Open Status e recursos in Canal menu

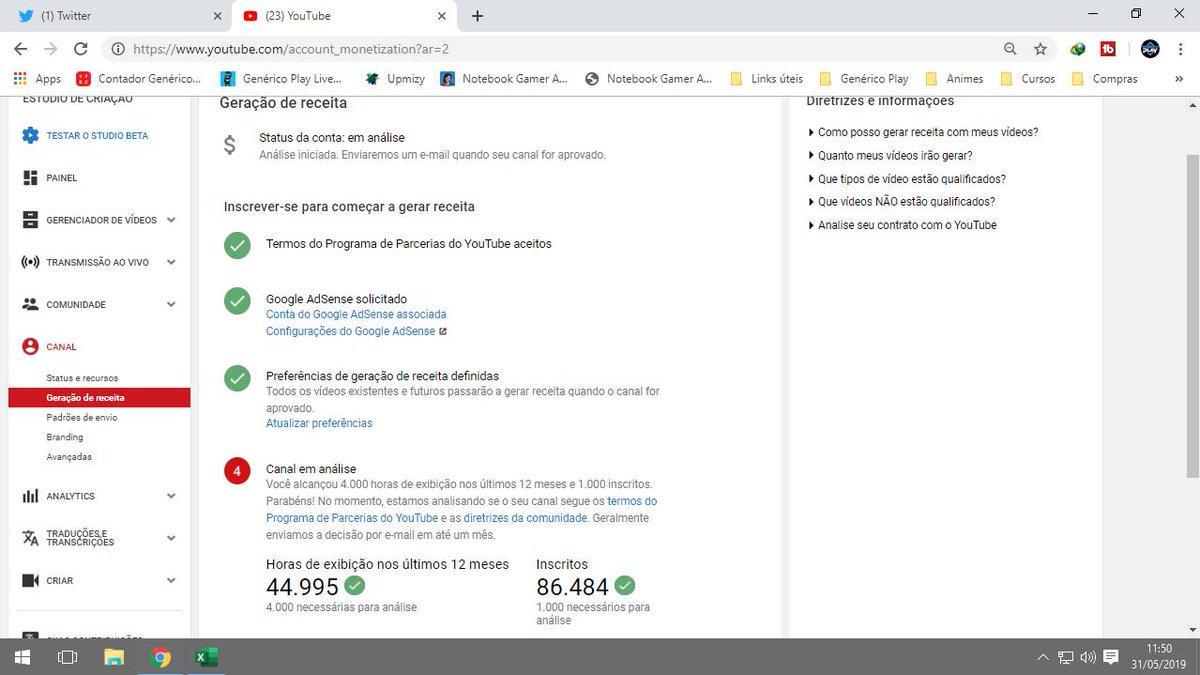82,378
